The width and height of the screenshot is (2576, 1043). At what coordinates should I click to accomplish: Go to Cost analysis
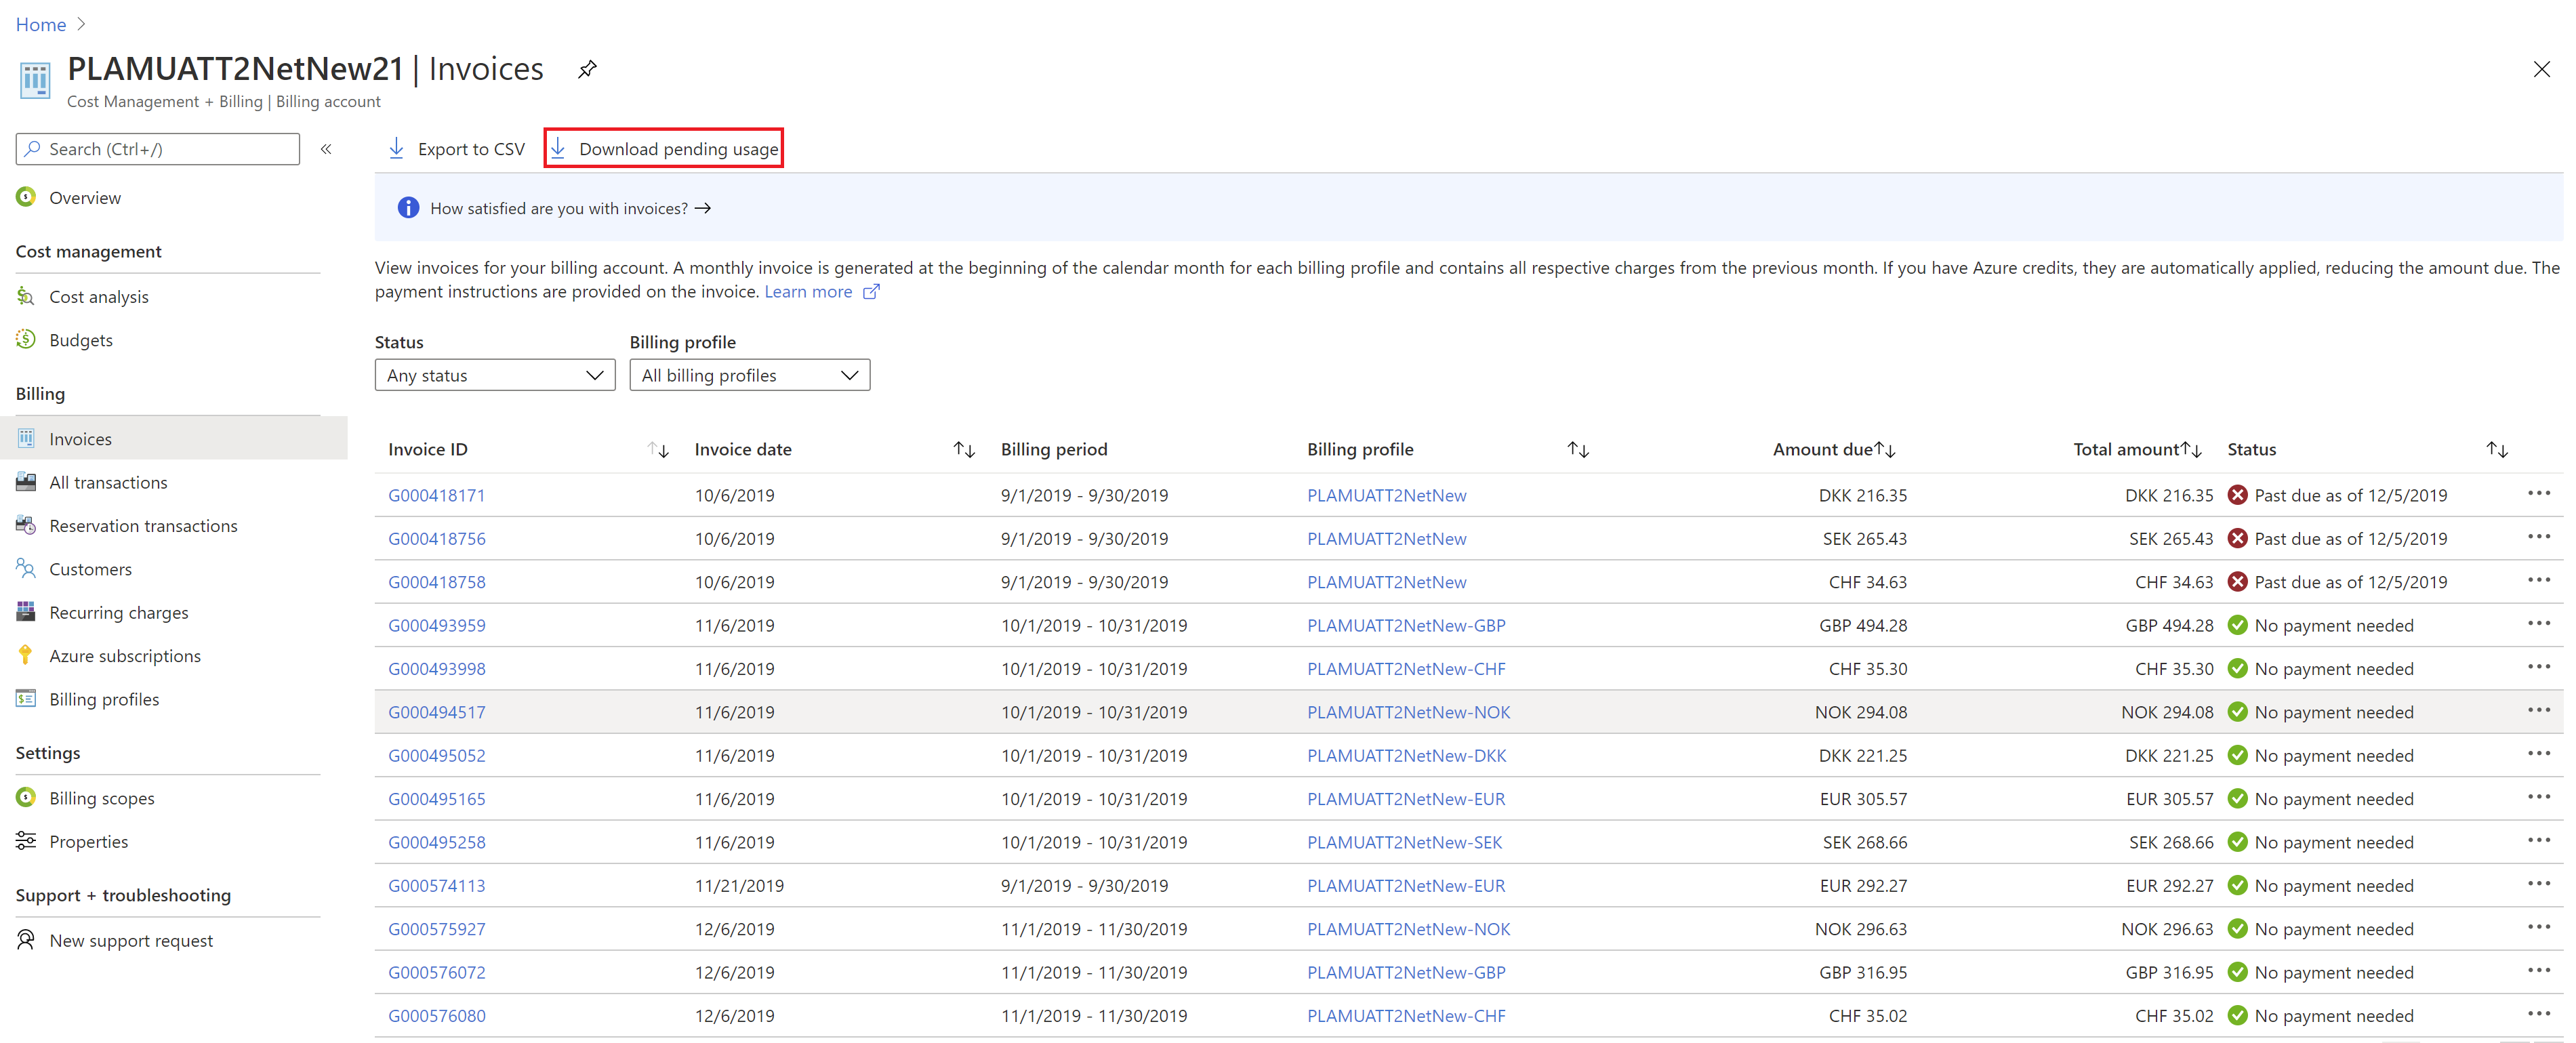98,297
